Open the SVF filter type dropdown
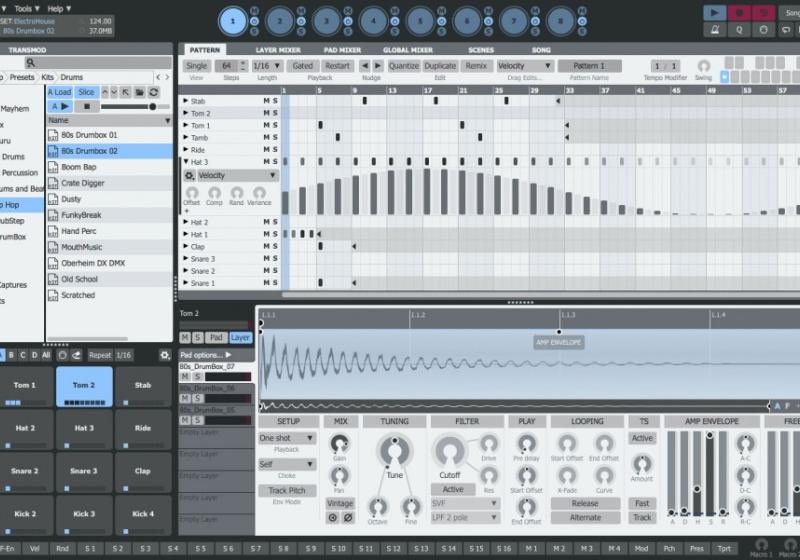This screenshot has height=560, width=800. point(465,504)
